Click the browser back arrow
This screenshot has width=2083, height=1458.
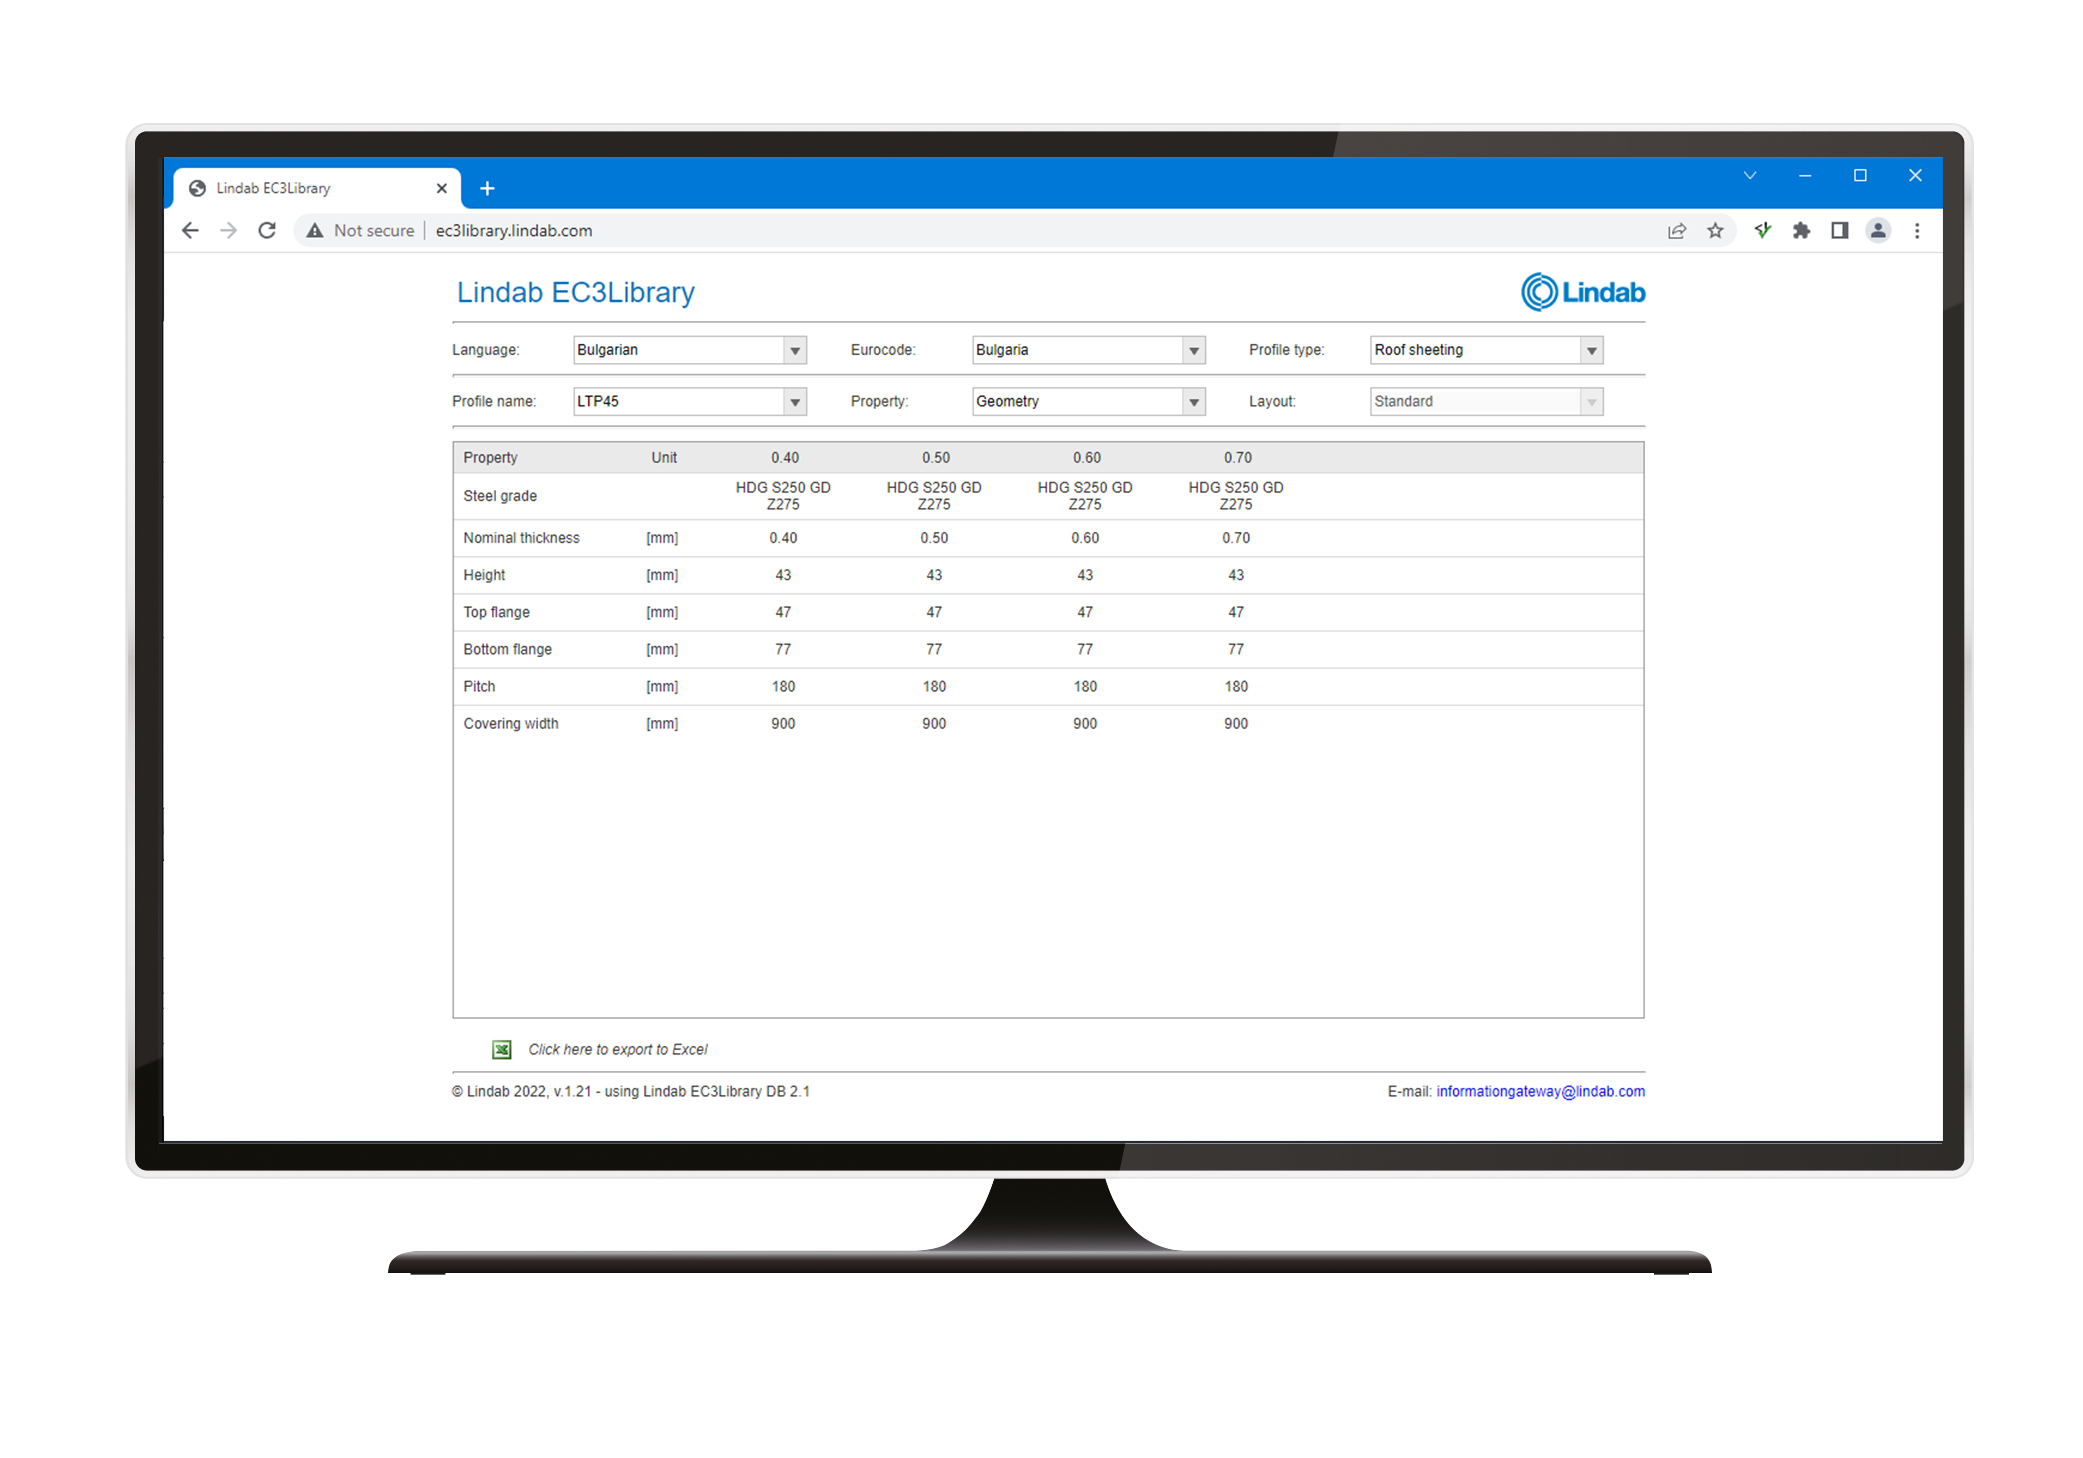(x=190, y=231)
